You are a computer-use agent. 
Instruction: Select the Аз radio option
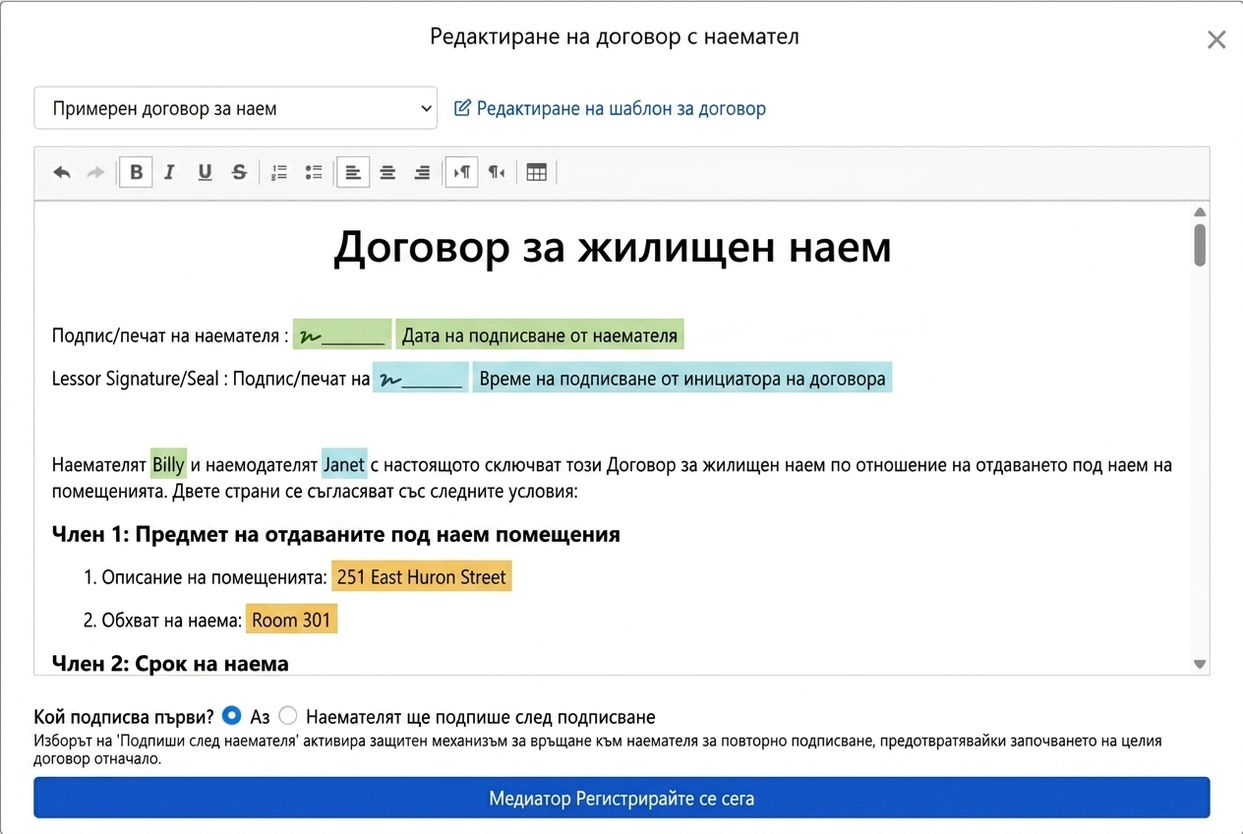(x=232, y=716)
